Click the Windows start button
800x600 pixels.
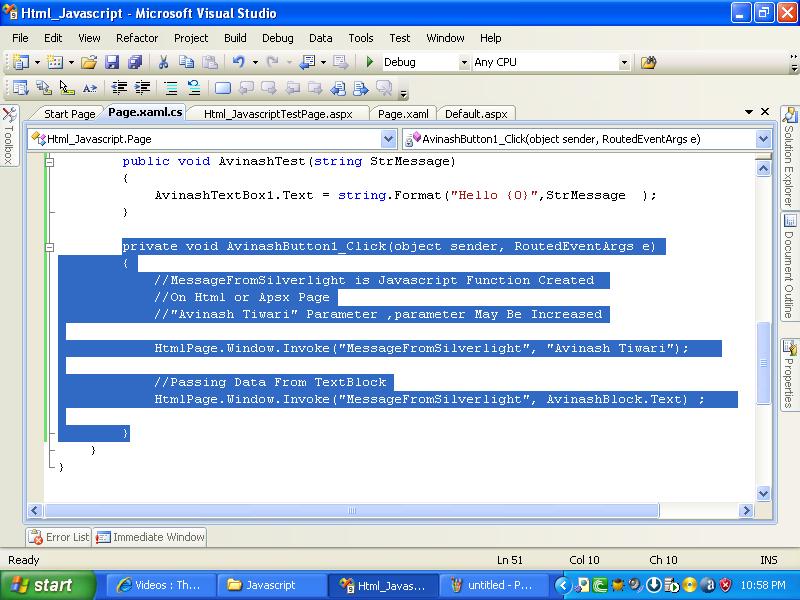47,585
